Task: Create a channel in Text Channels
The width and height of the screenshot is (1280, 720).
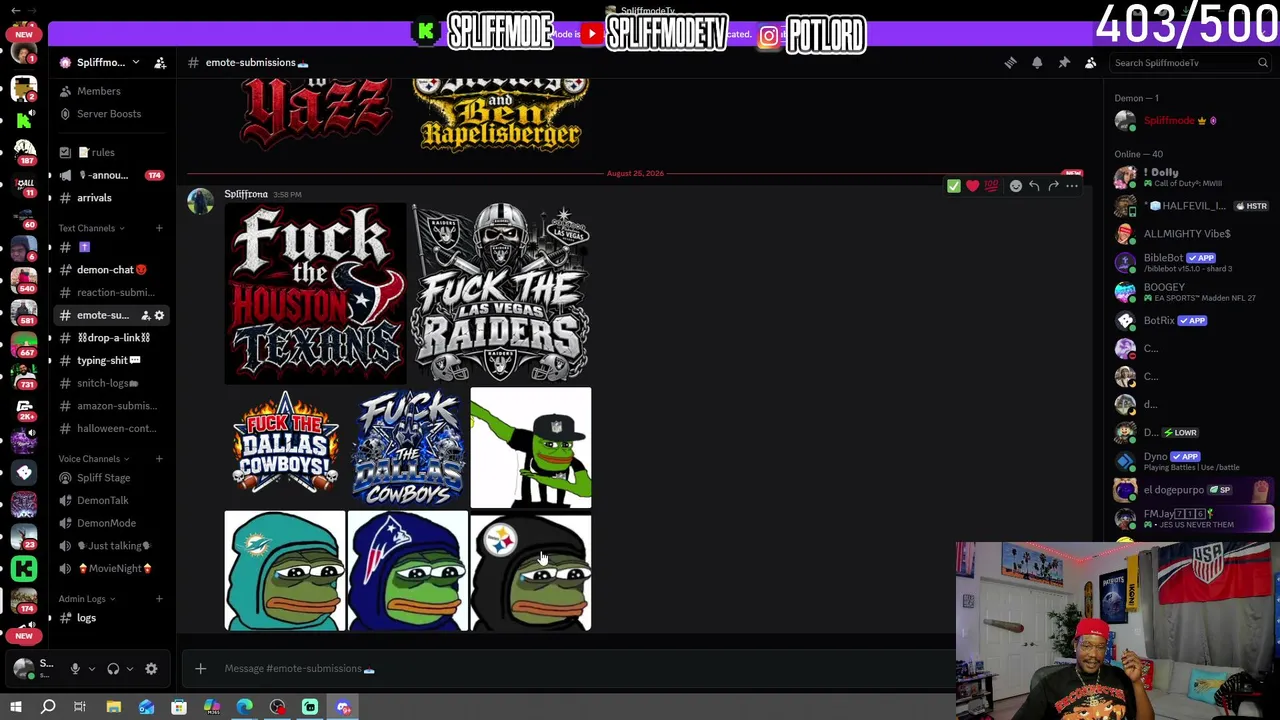Action: [x=159, y=228]
